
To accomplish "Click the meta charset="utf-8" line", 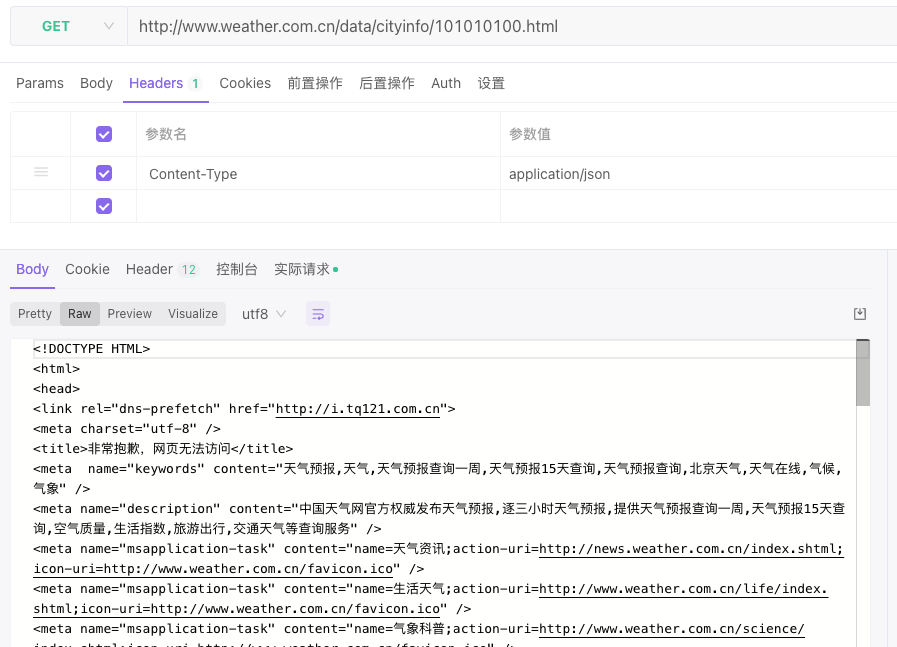I will pos(127,429).
